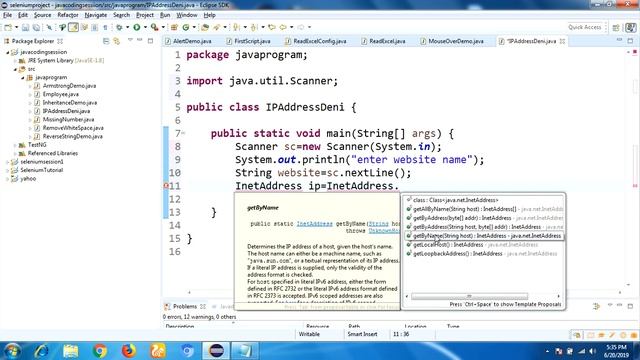Toggle Link with Editor in Package Explorer
640x360 pixels.
(116, 41)
